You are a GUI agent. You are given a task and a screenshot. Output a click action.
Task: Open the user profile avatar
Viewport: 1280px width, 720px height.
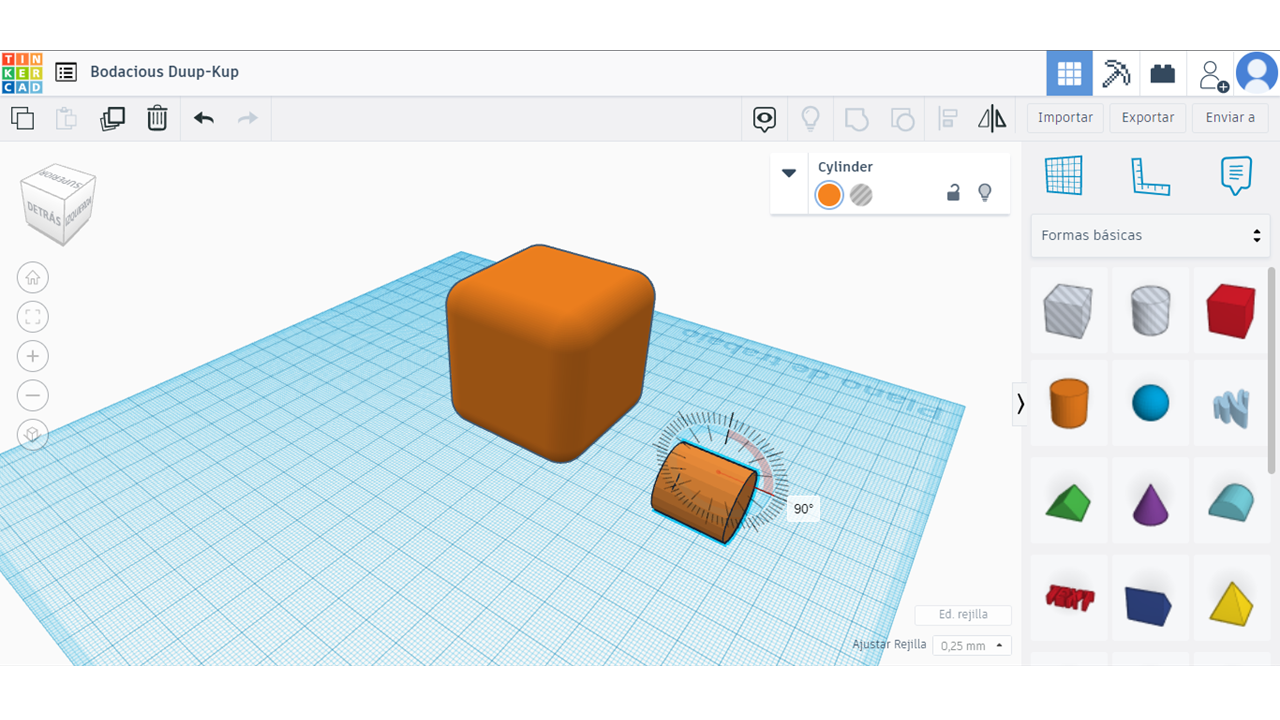click(1257, 73)
